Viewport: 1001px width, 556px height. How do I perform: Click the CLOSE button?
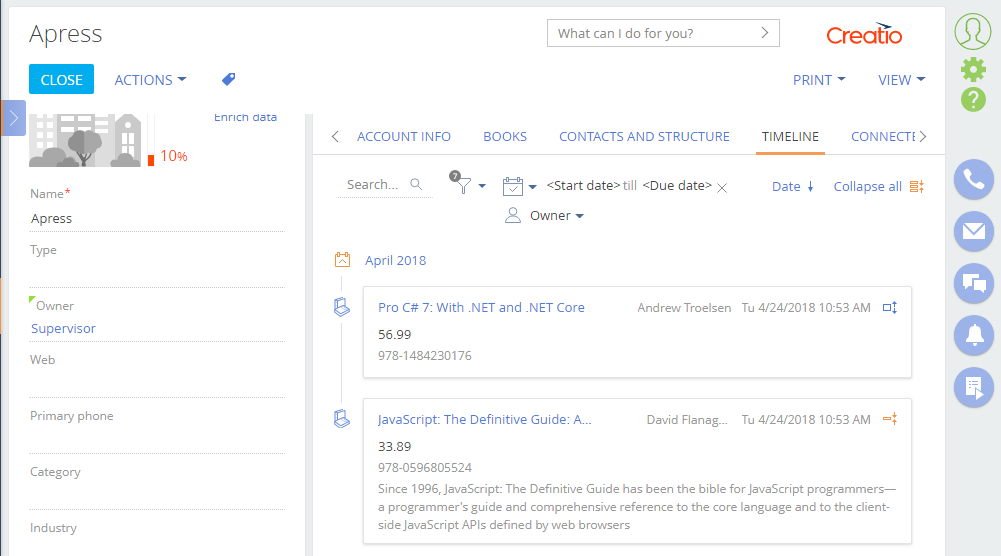coord(61,79)
